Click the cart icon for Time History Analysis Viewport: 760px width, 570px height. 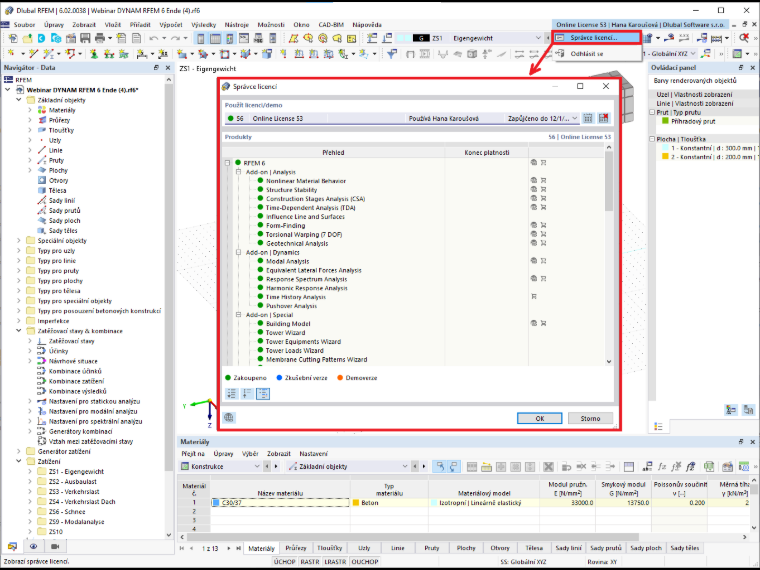[x=534, y=297]
